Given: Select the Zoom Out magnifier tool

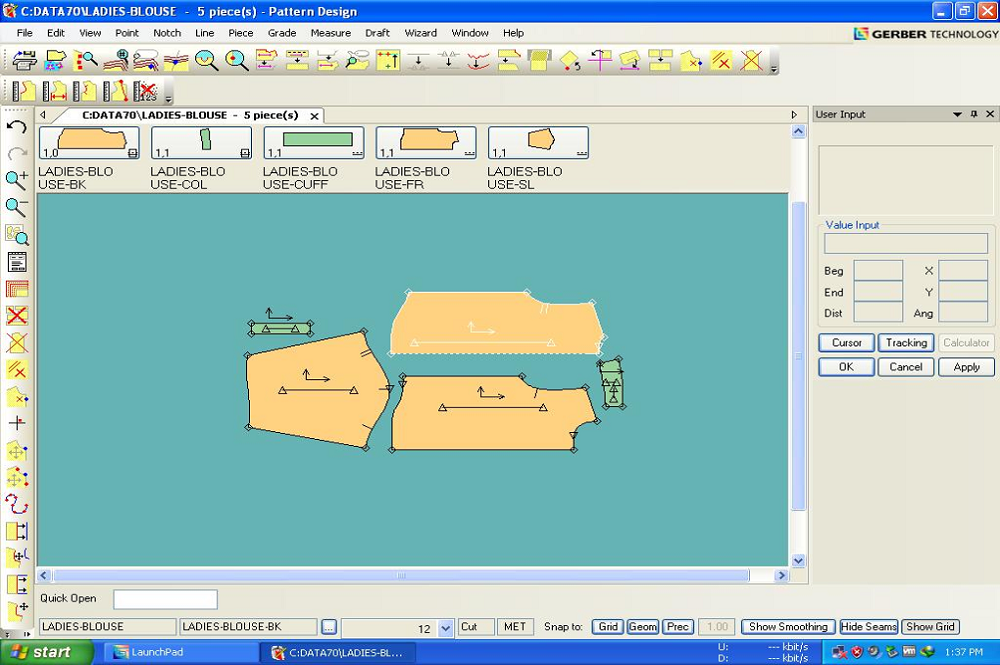Looking at the screenshot, I should [x=16, y=208].
